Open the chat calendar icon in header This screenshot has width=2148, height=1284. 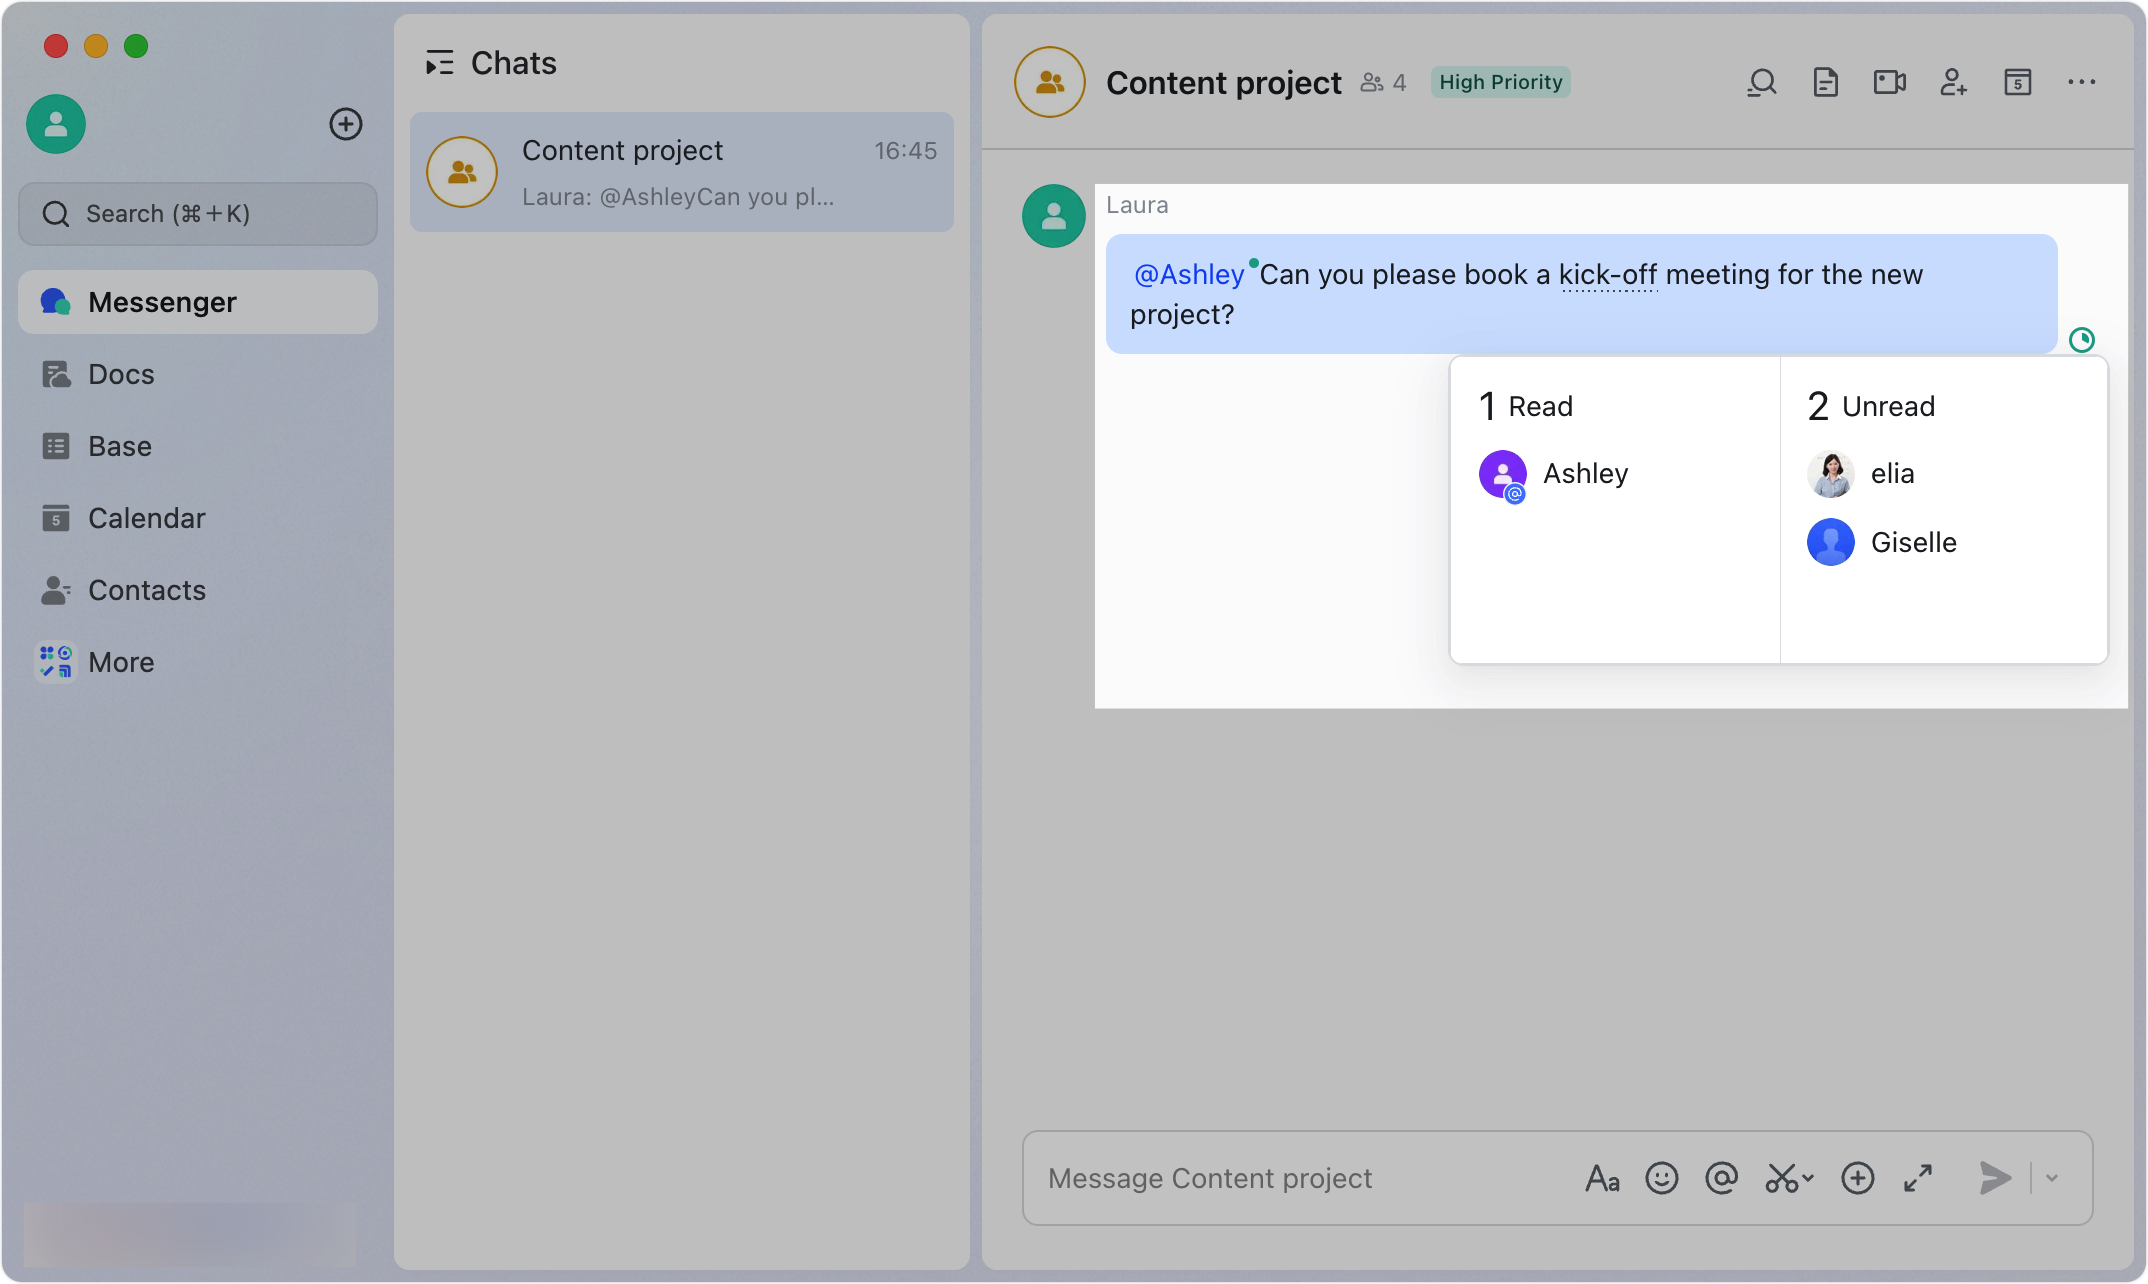tap(2017, 82)
